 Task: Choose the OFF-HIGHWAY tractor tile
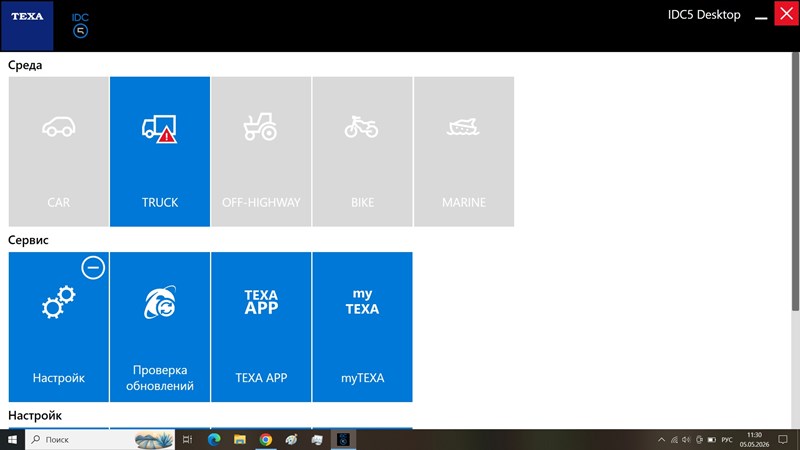click(x=261, y=152)
